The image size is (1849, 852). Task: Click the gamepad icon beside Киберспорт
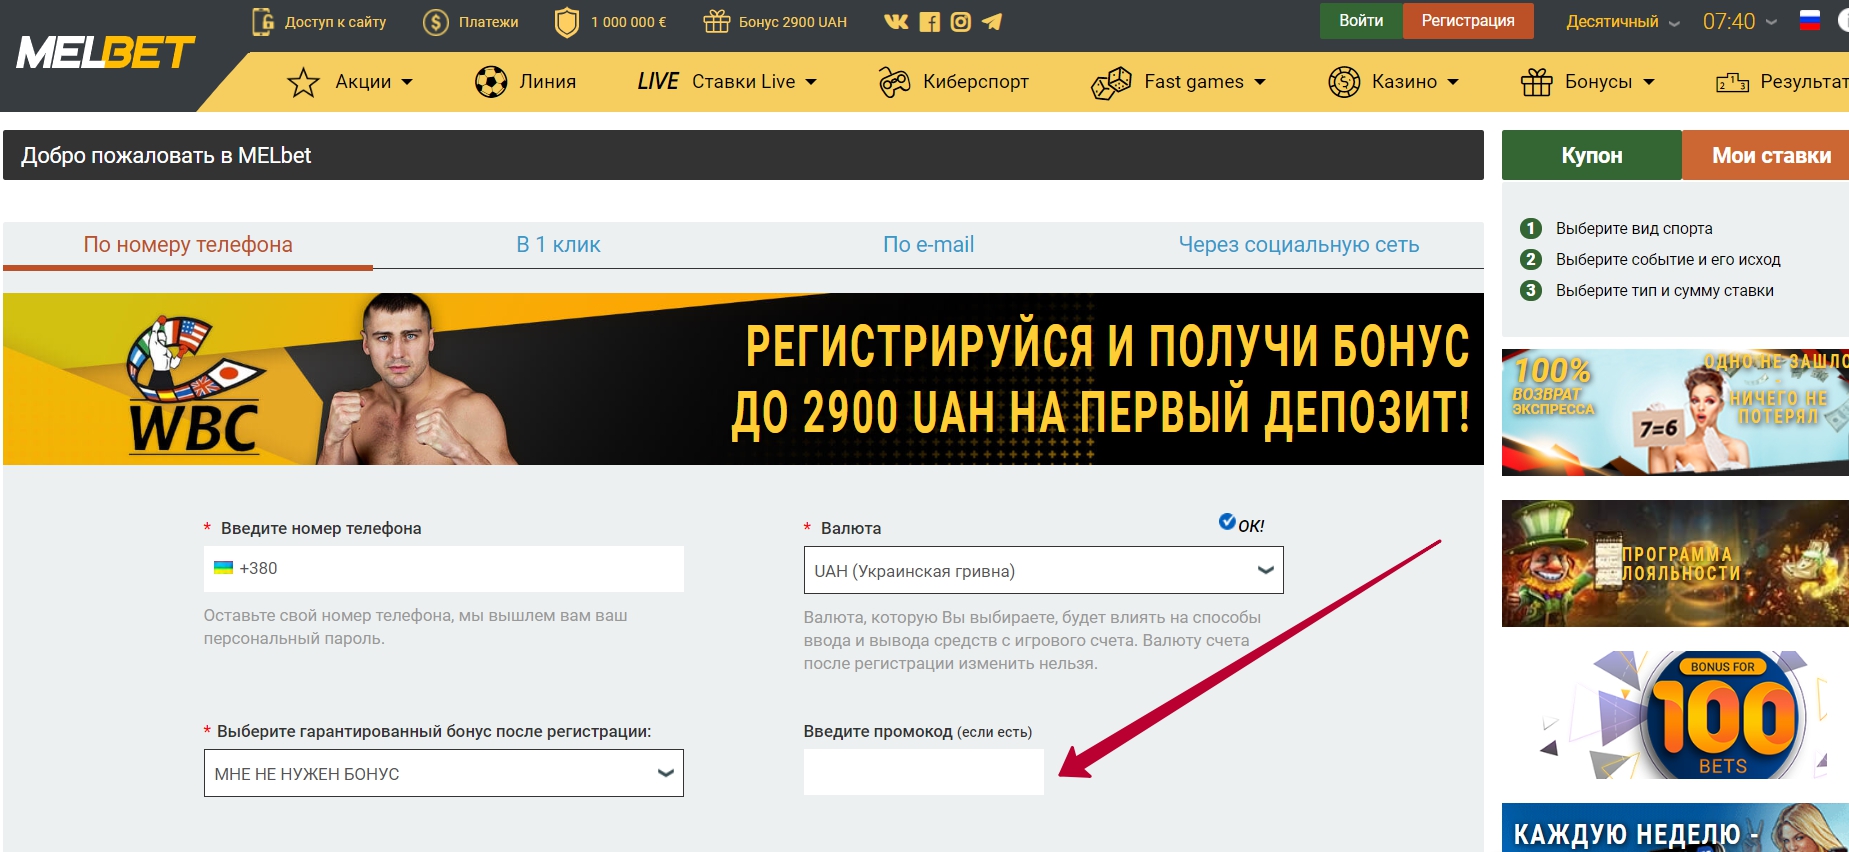pos(894,82)
